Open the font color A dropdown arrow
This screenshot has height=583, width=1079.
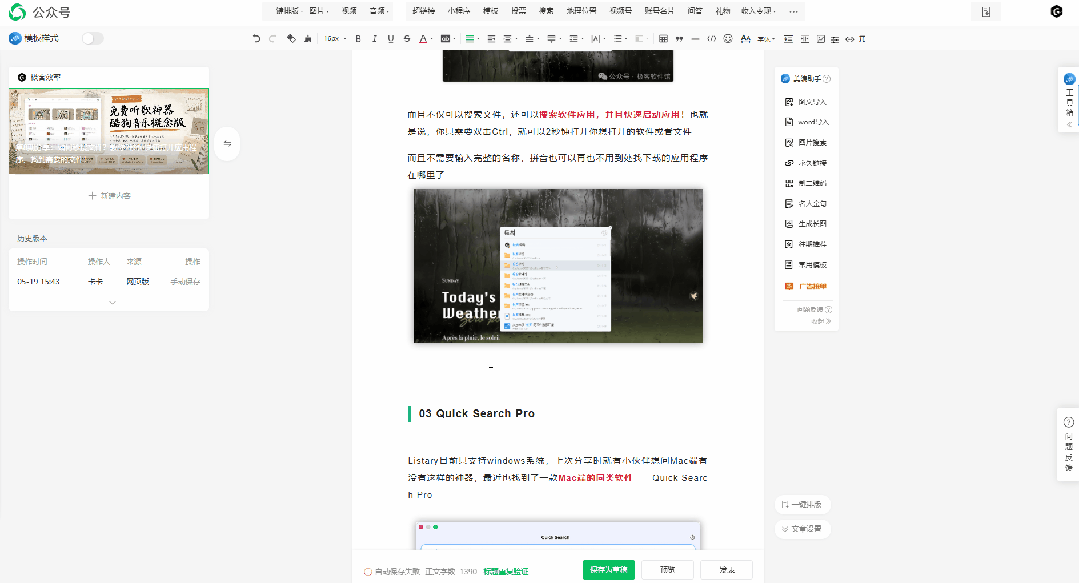pyautogui.click(x=431, y=39)
